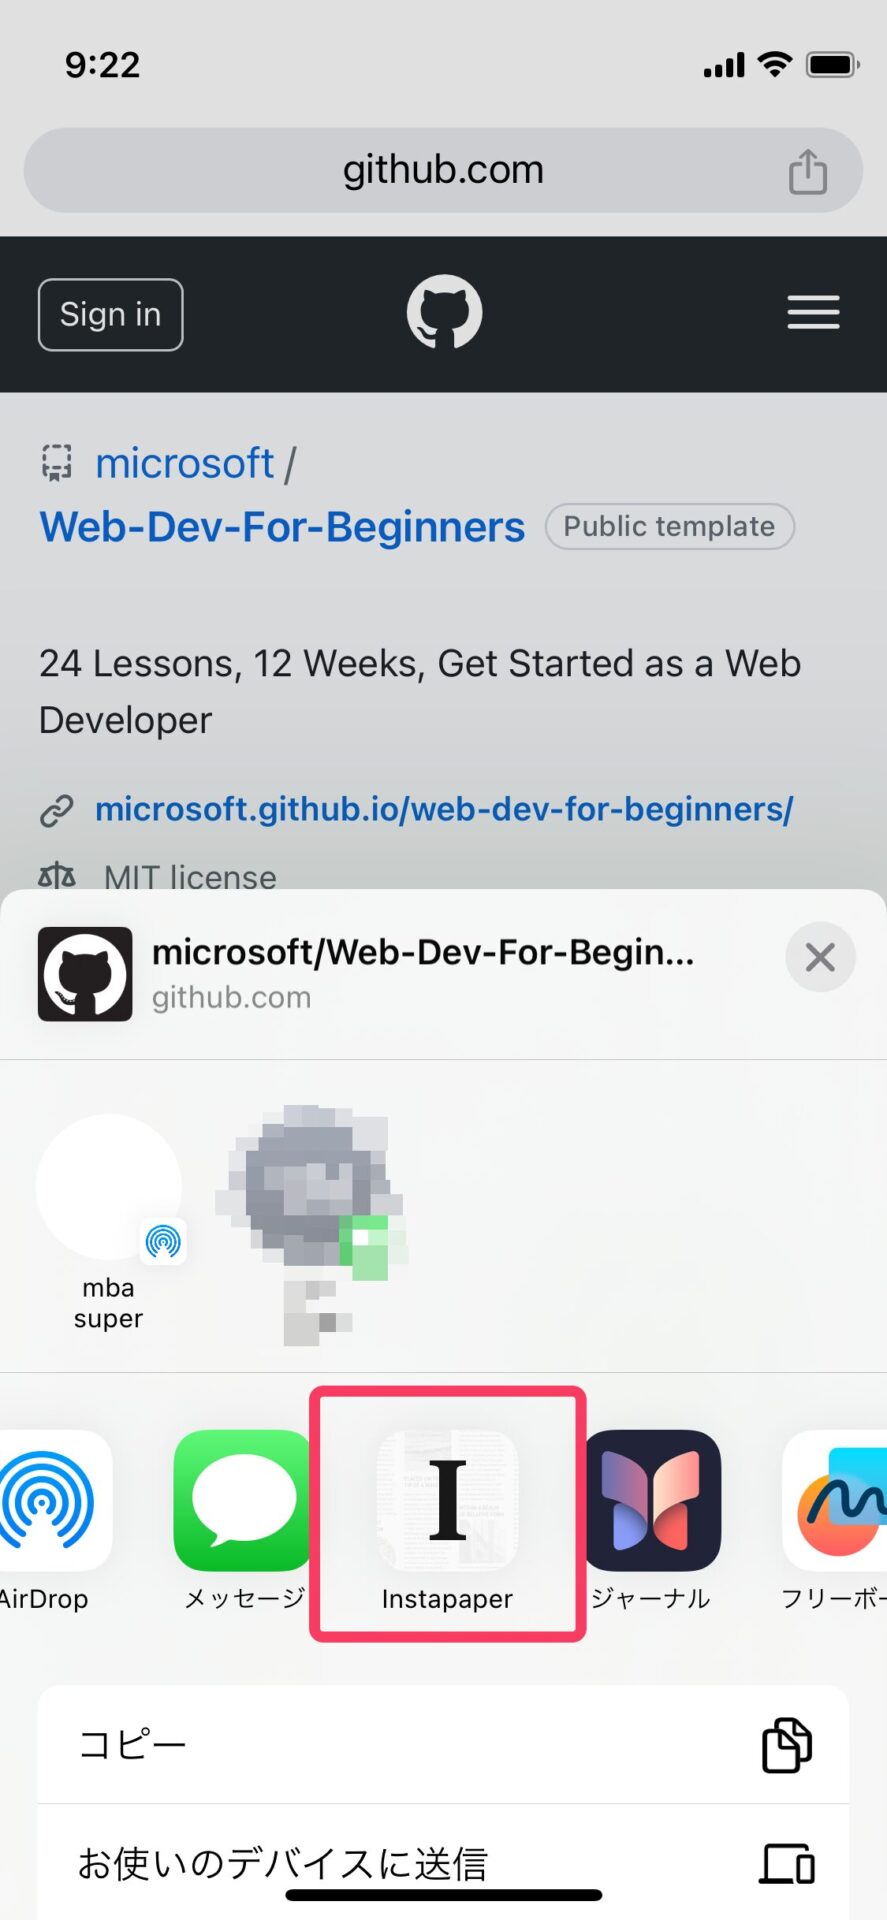The image size is (887, 1920).
Task: Open the microsoft.github.io/web-dev-for-beginners link
Action: [444, 809]
